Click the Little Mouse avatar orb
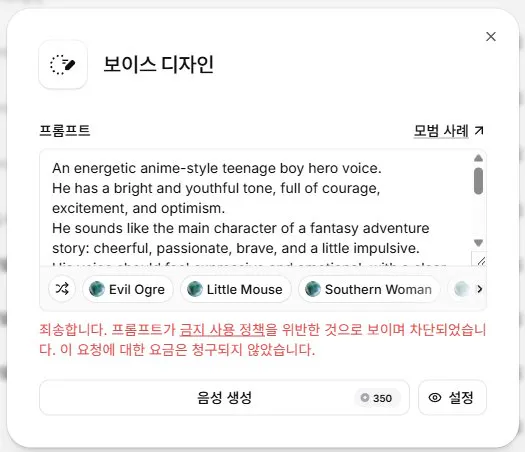Image resolution: width=525 pixels, height=452 pixels. [x=195, y=289]
